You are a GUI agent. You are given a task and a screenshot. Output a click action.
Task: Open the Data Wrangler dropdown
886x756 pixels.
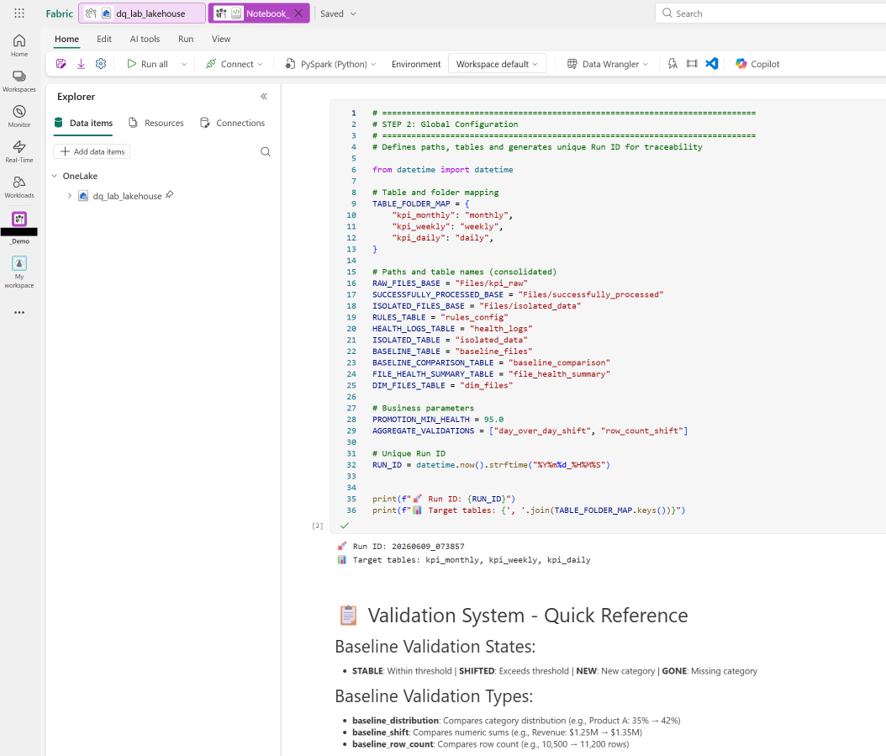tap(607, 64)
